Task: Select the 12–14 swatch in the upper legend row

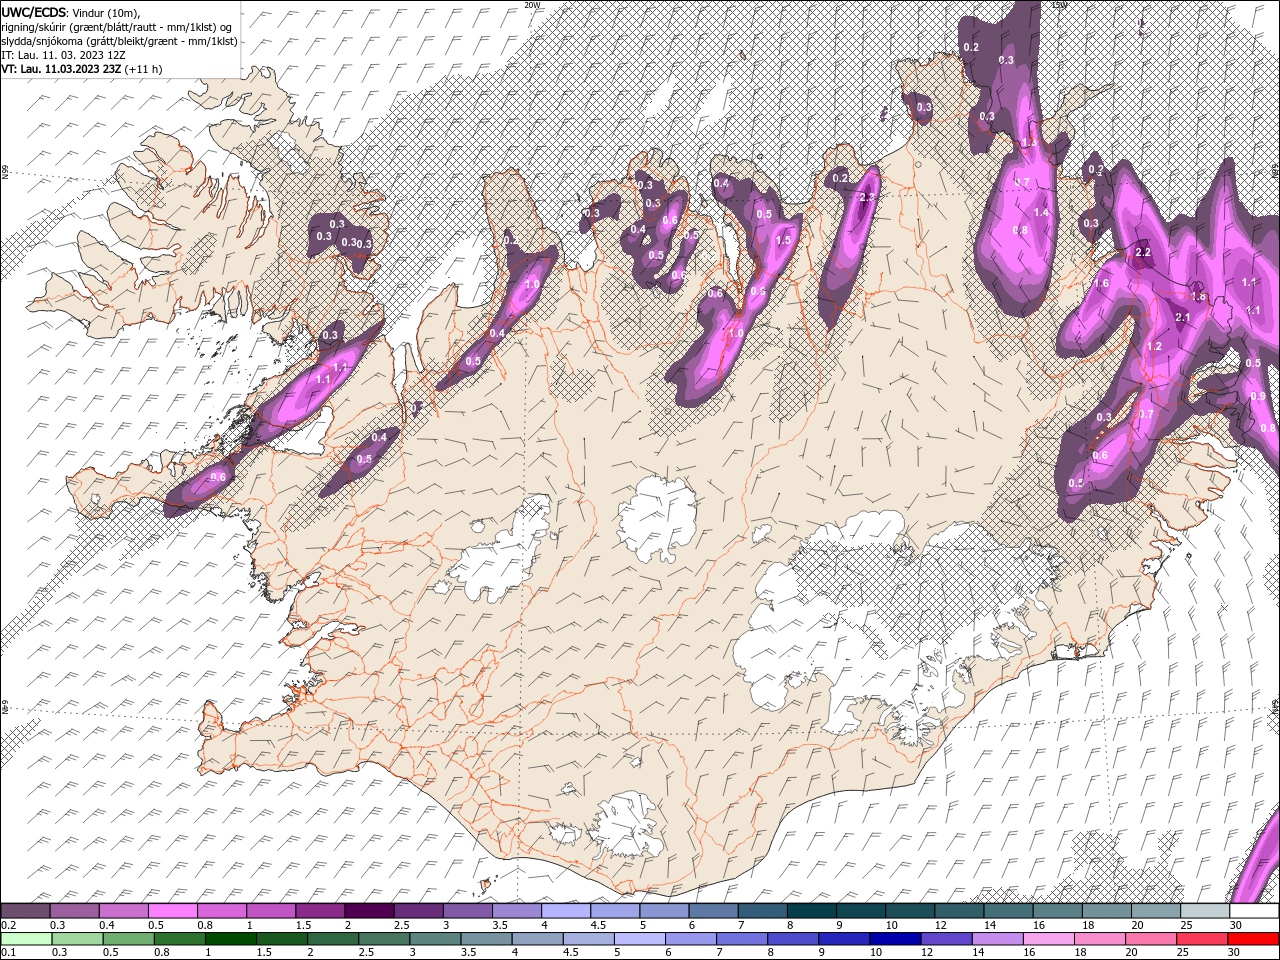Action: (957, 911)
